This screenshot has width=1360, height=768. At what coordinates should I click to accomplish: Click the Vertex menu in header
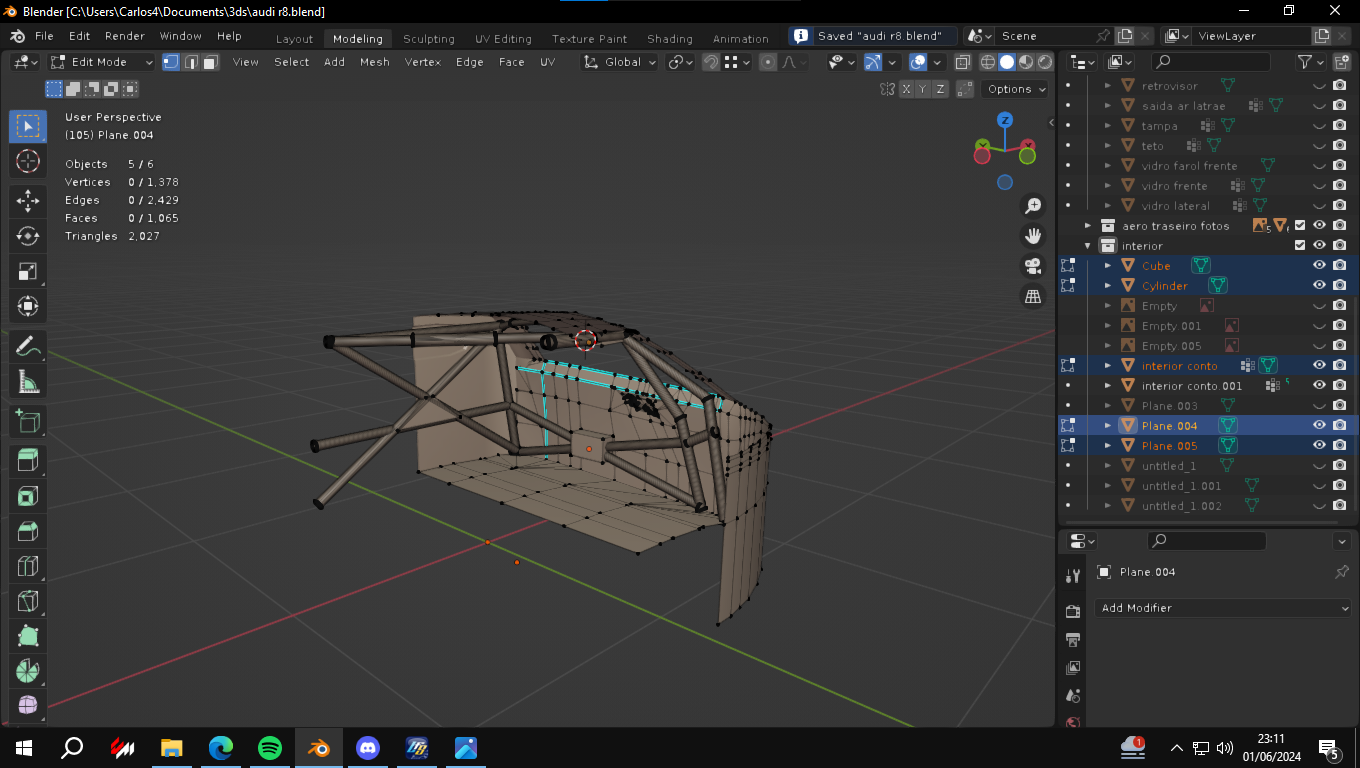point(422,62)
